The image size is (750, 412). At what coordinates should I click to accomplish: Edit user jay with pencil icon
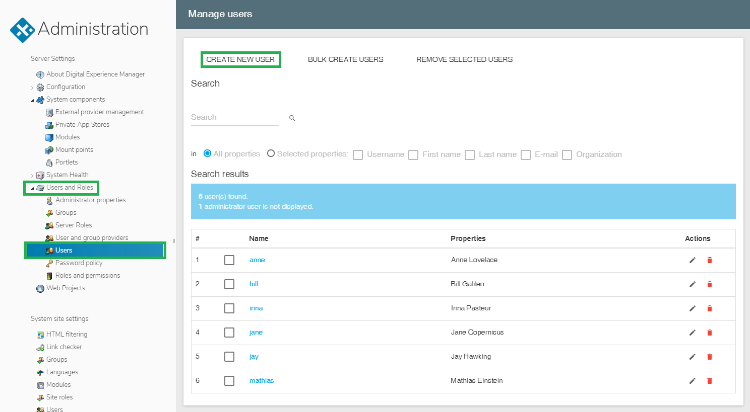pos(692,356)
